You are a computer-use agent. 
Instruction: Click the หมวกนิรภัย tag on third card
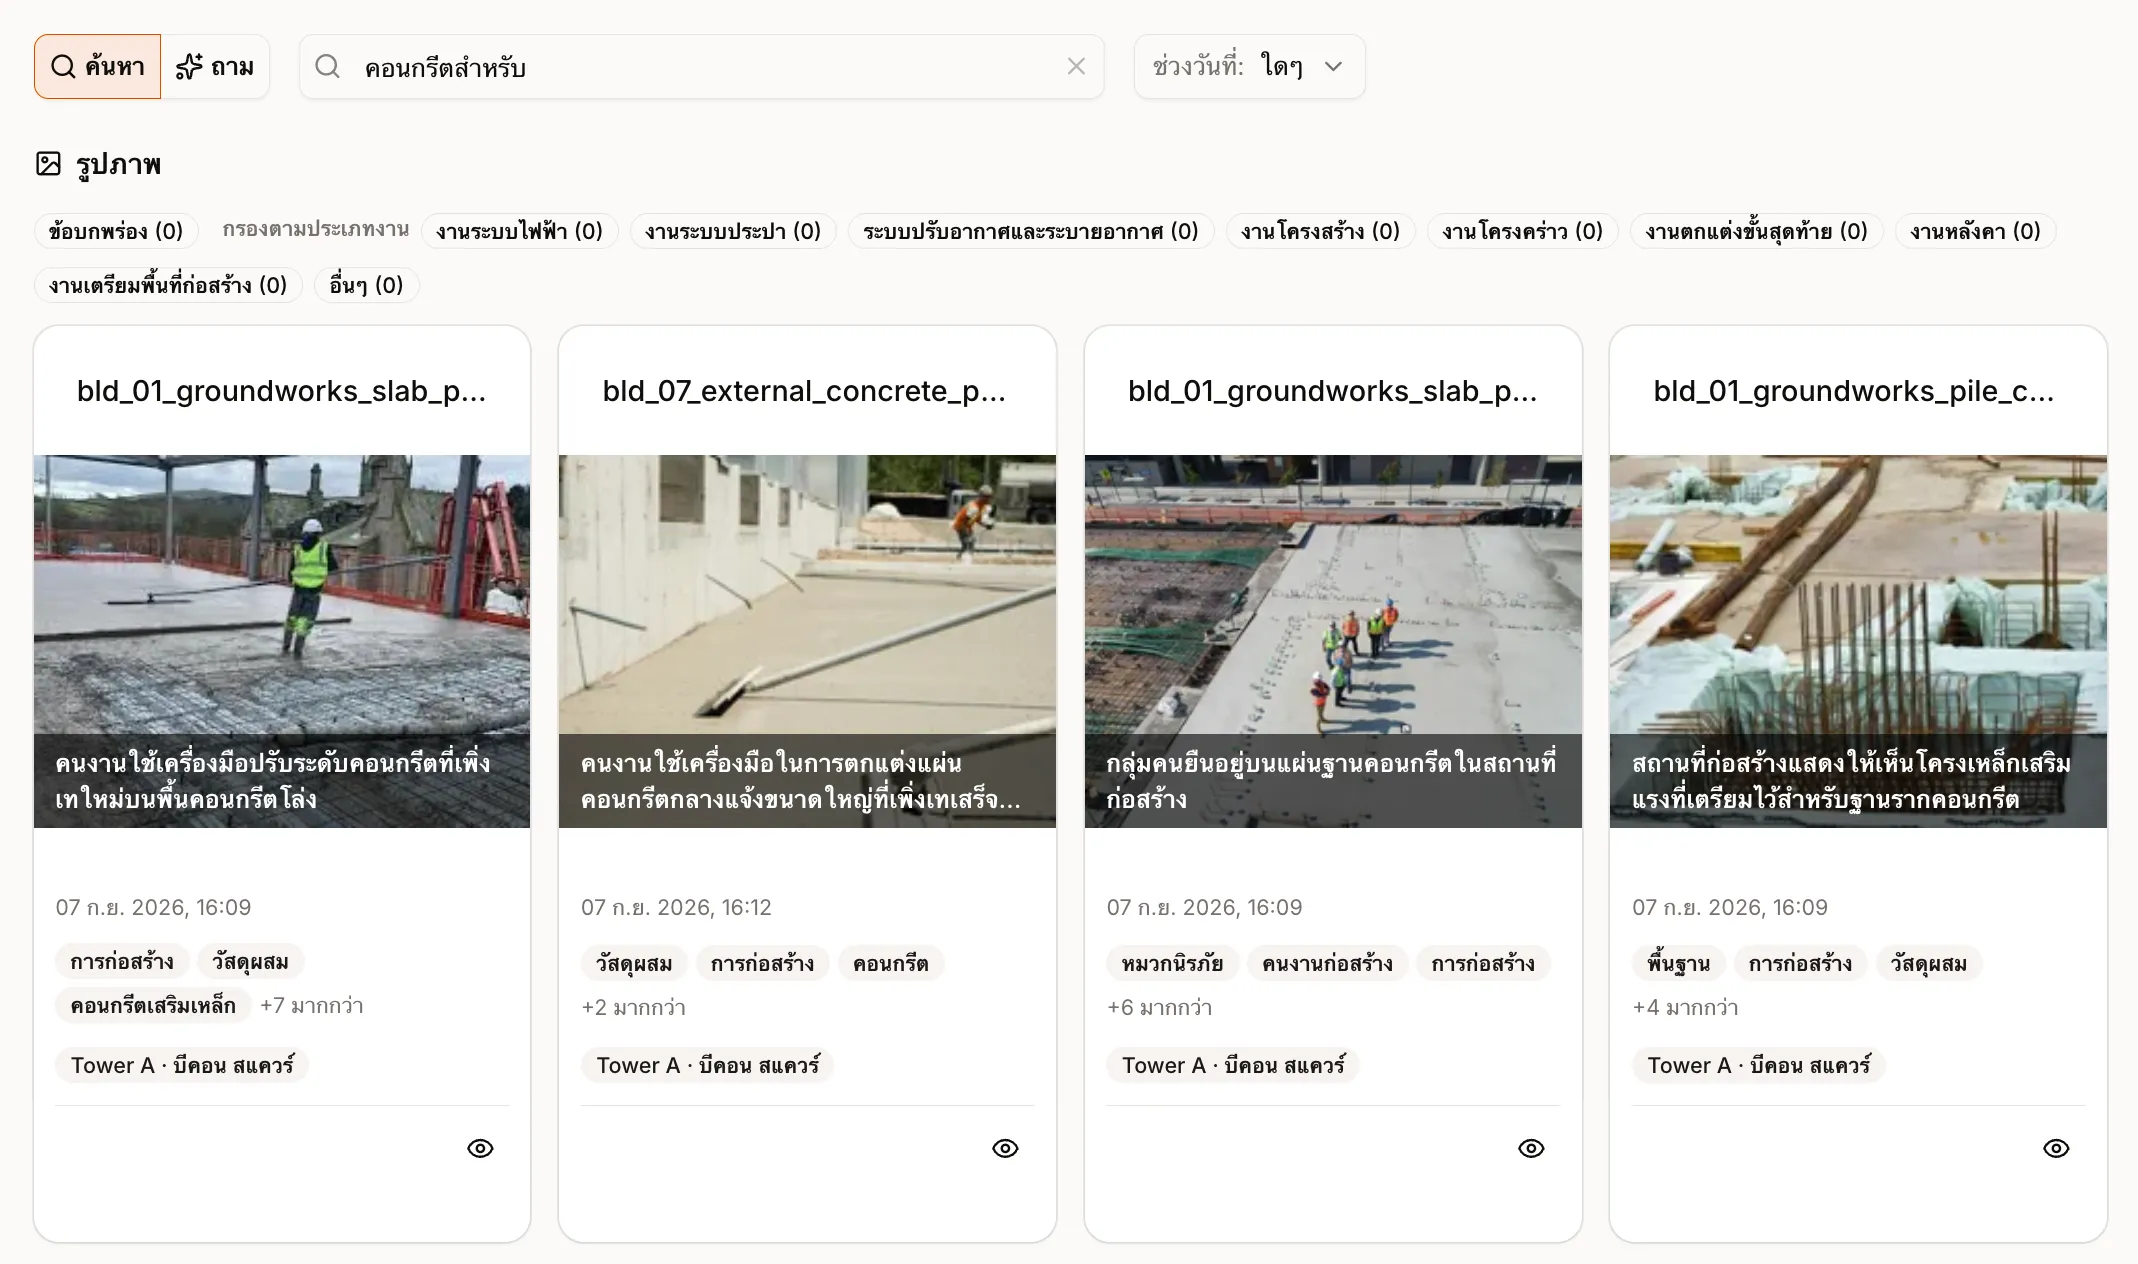1172,963
